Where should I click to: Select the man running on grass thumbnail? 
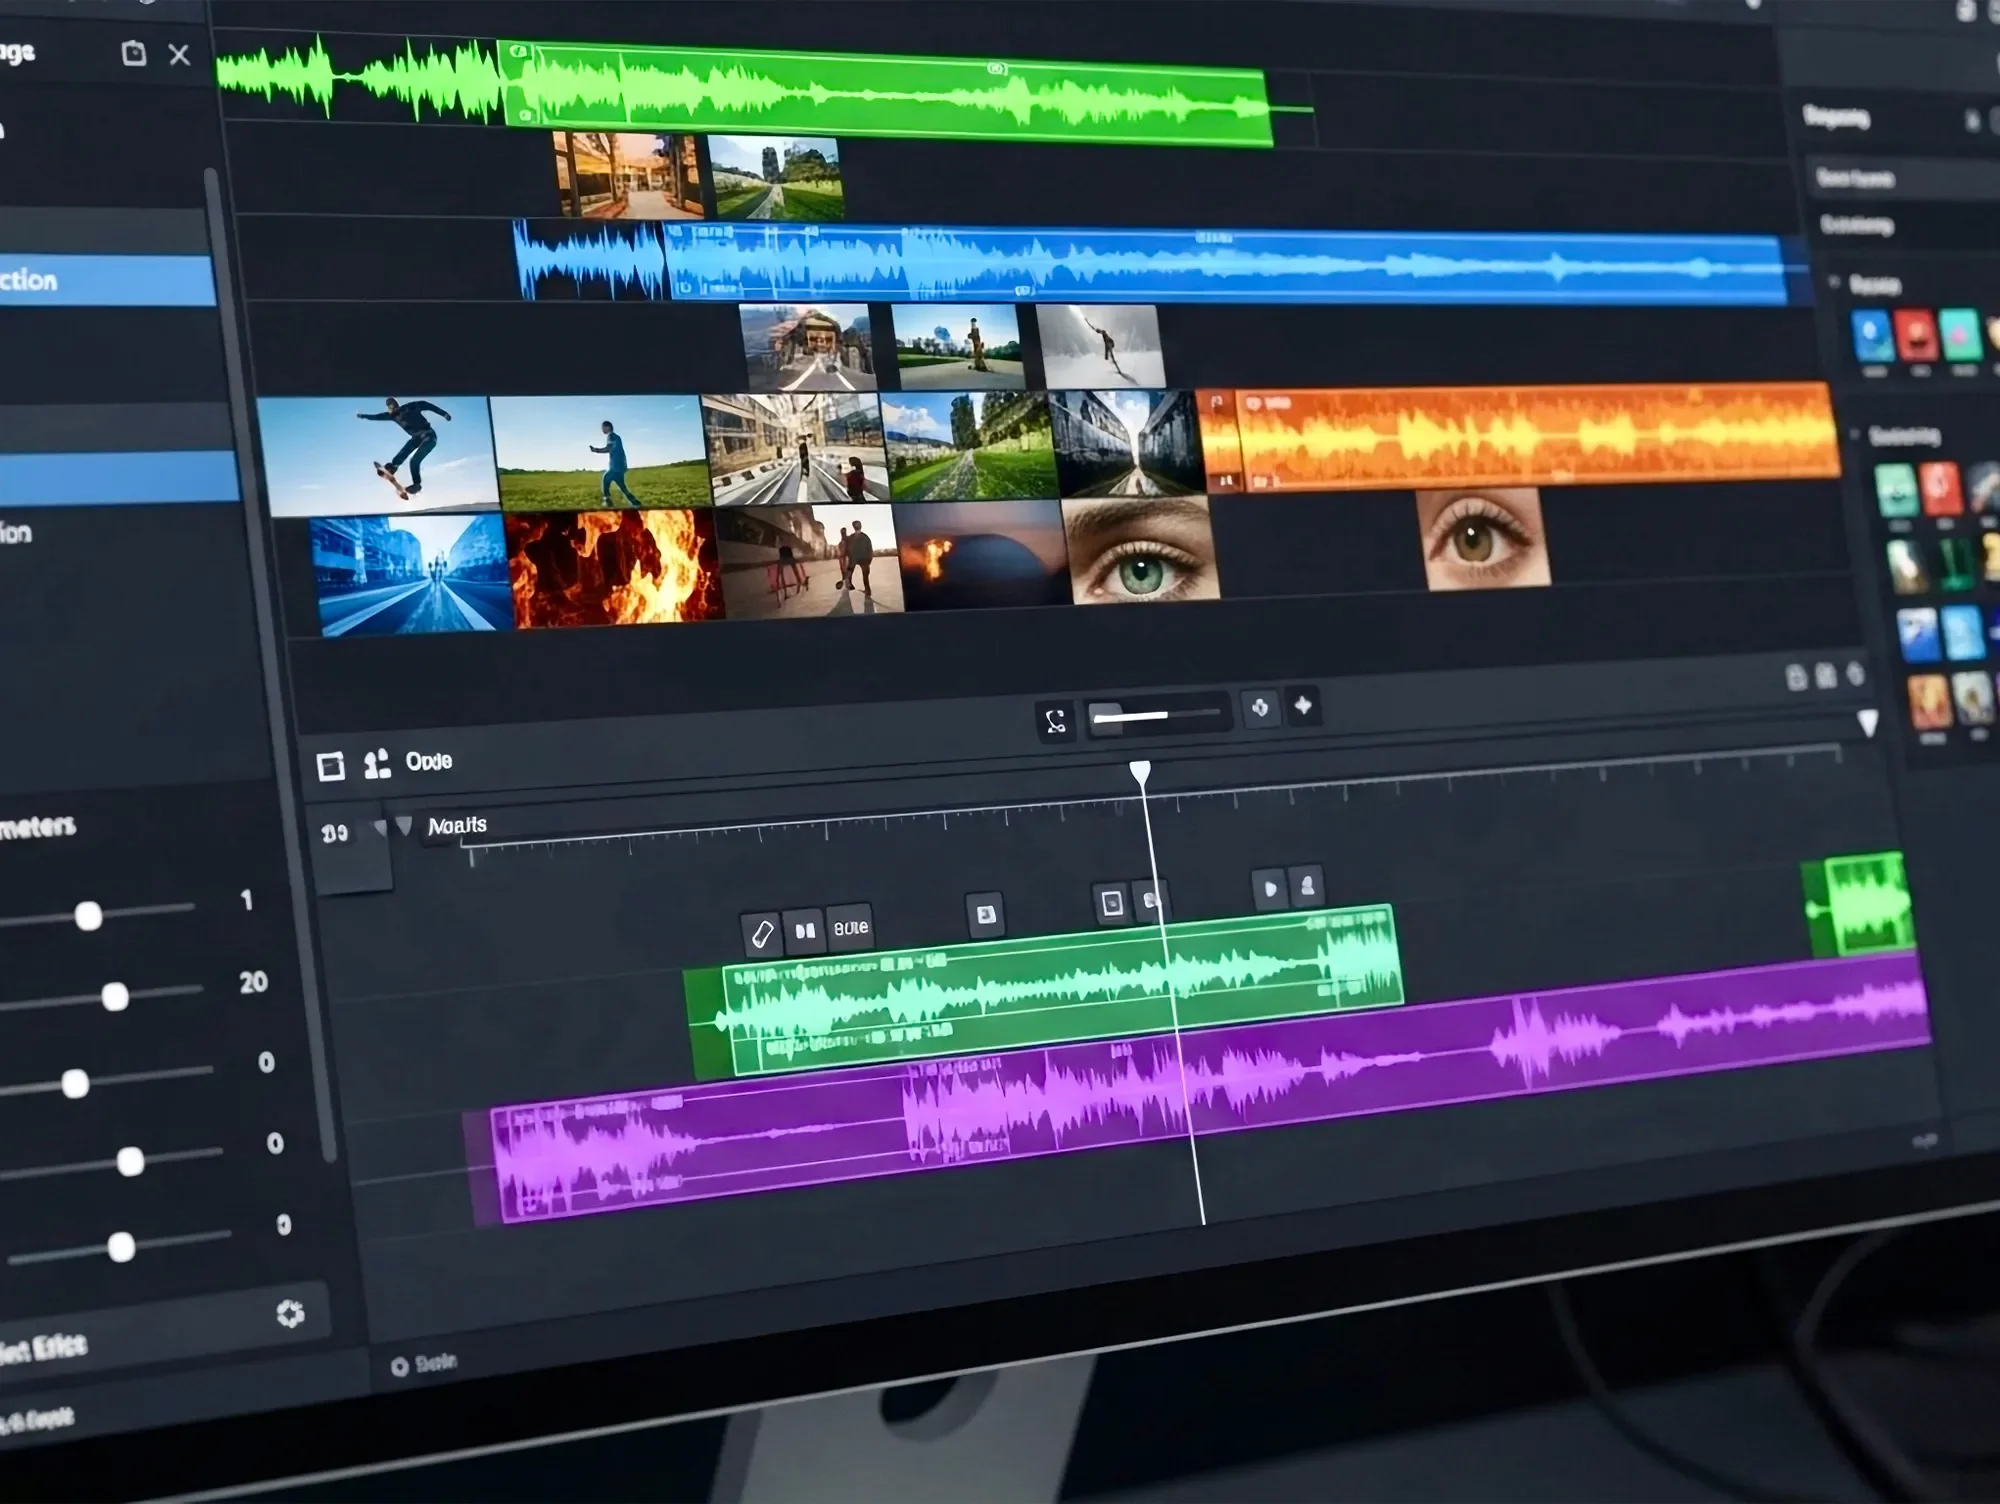[x=602, y=452]
